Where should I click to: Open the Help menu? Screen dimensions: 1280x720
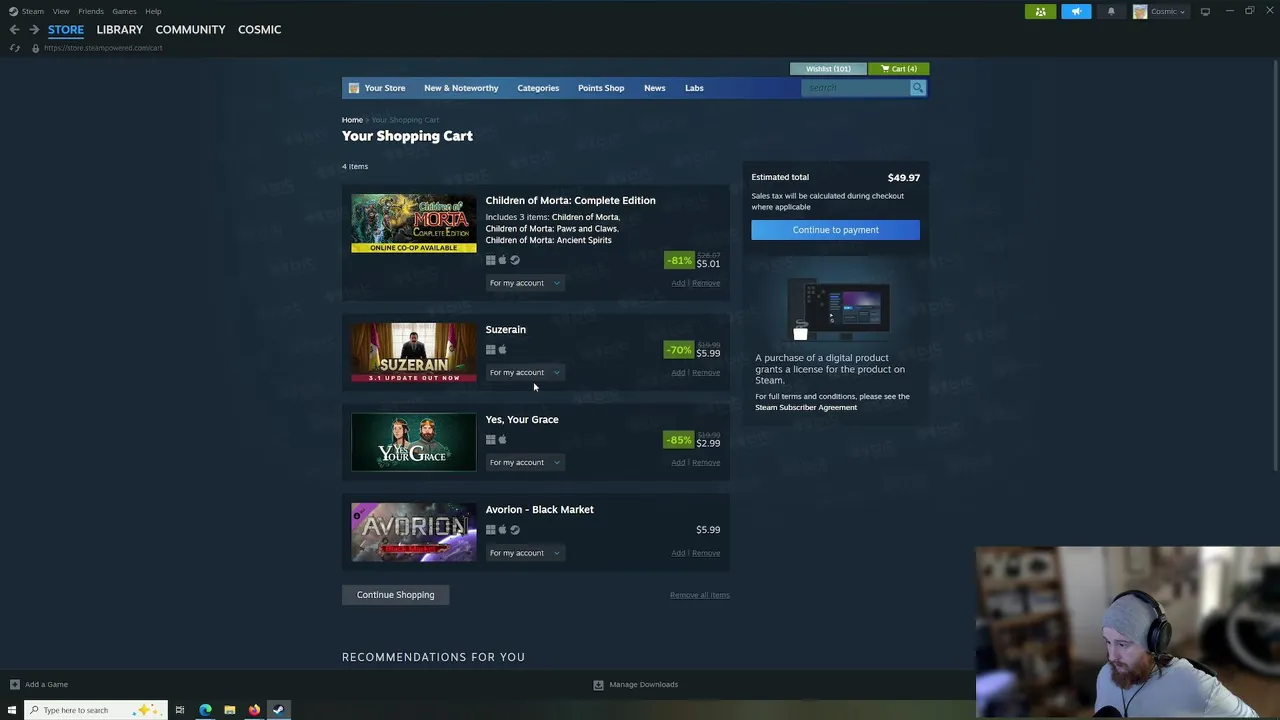point(153,11)
